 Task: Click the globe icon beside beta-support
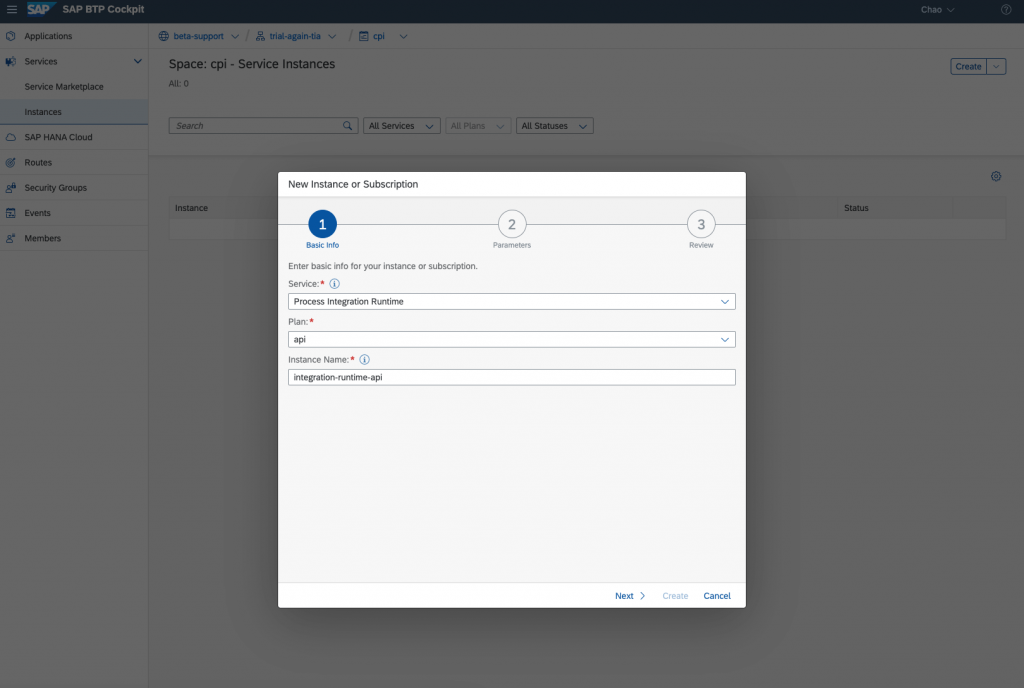pos(164,36)
